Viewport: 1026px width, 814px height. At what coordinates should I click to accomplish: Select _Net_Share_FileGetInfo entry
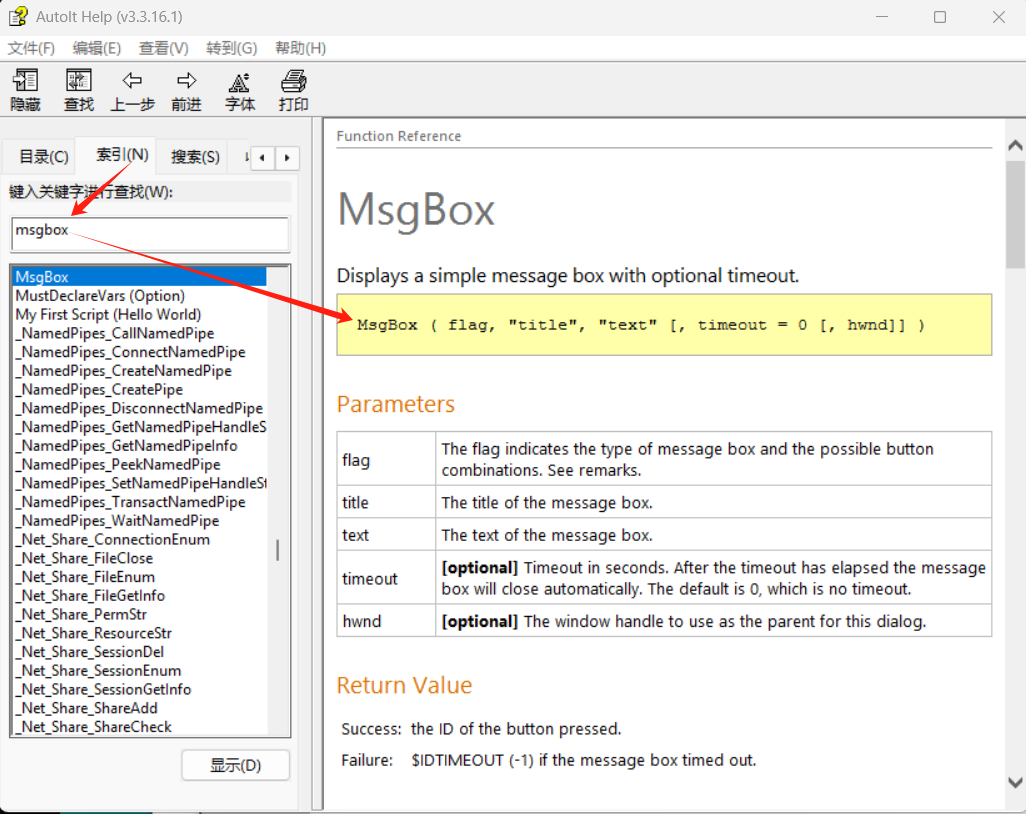click(90, 596)
